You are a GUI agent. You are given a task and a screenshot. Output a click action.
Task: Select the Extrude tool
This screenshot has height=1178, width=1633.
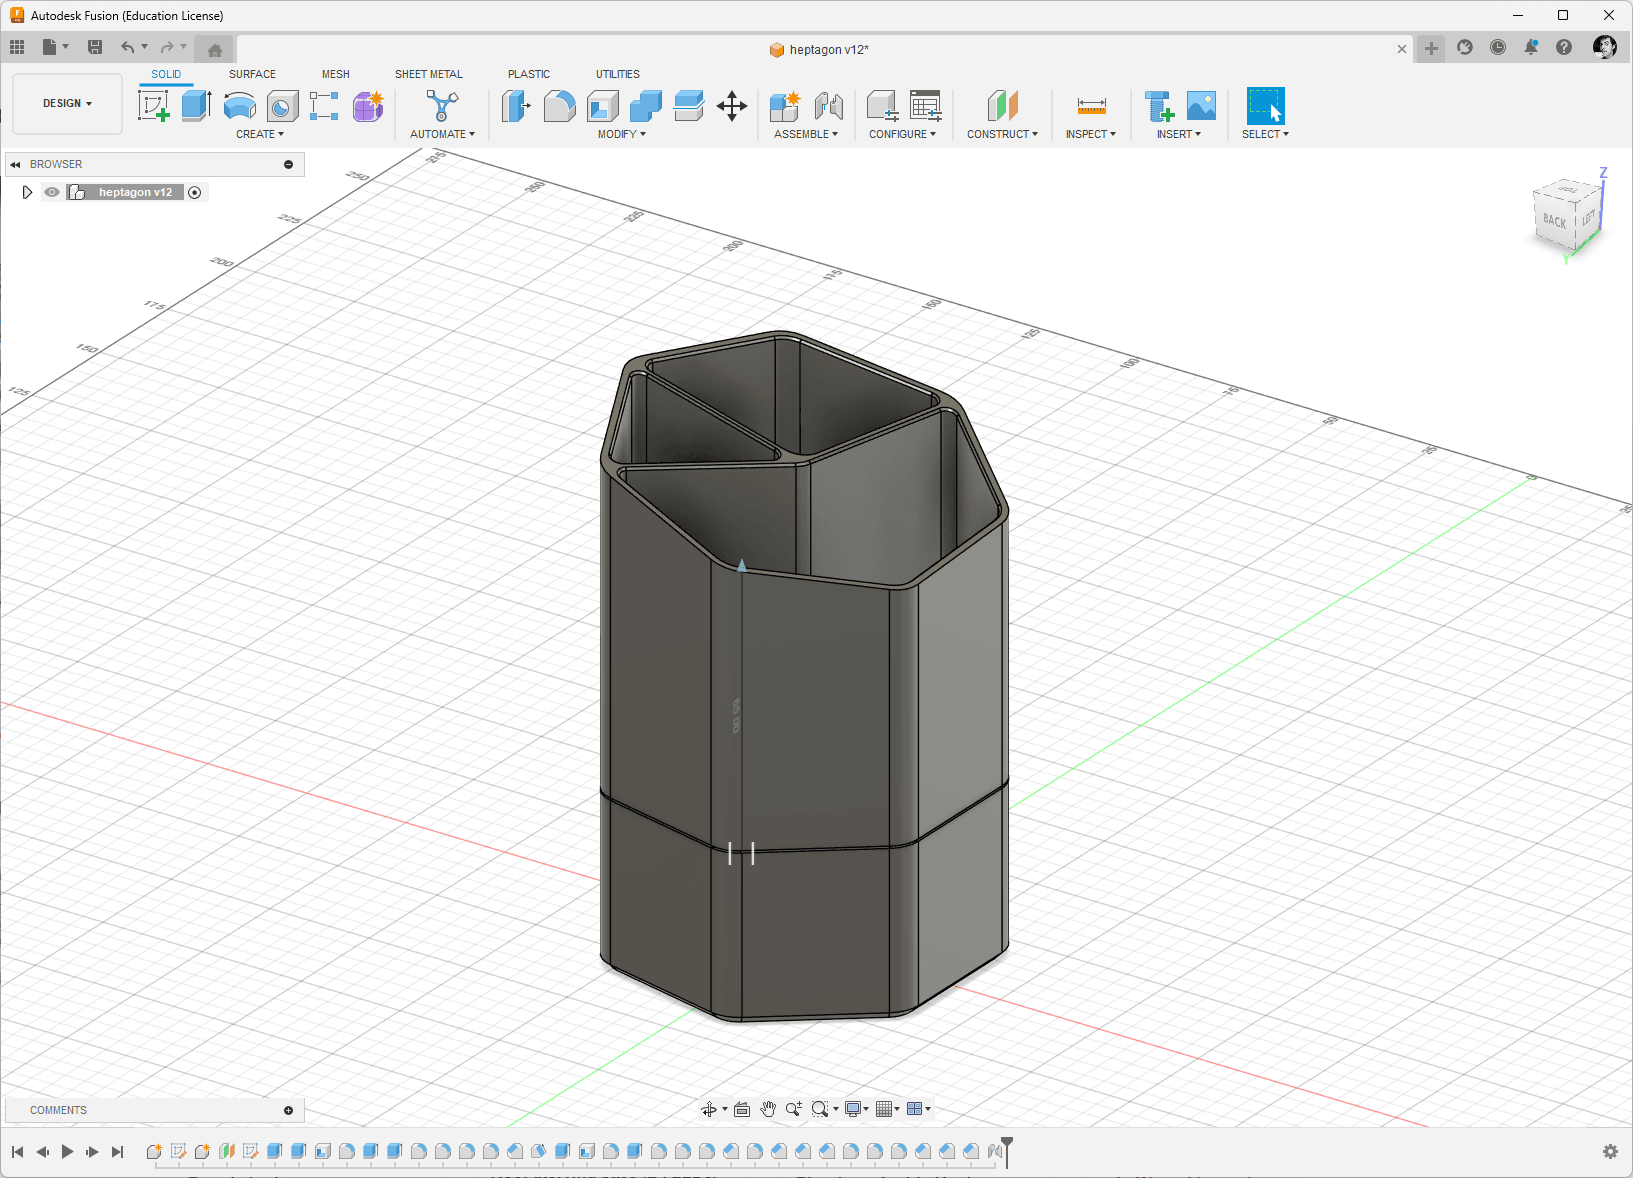pos(196,106)
